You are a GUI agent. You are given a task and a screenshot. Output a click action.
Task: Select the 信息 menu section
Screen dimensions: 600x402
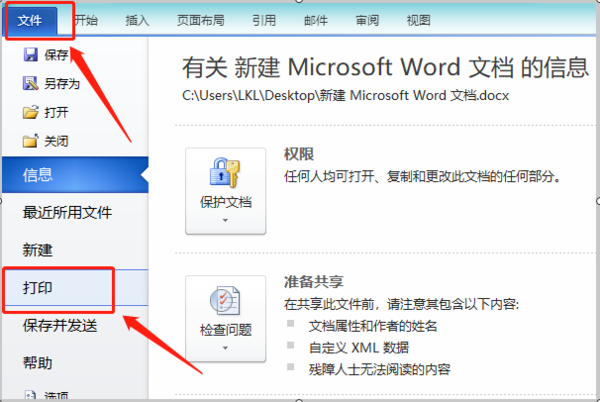coord(75,174)
